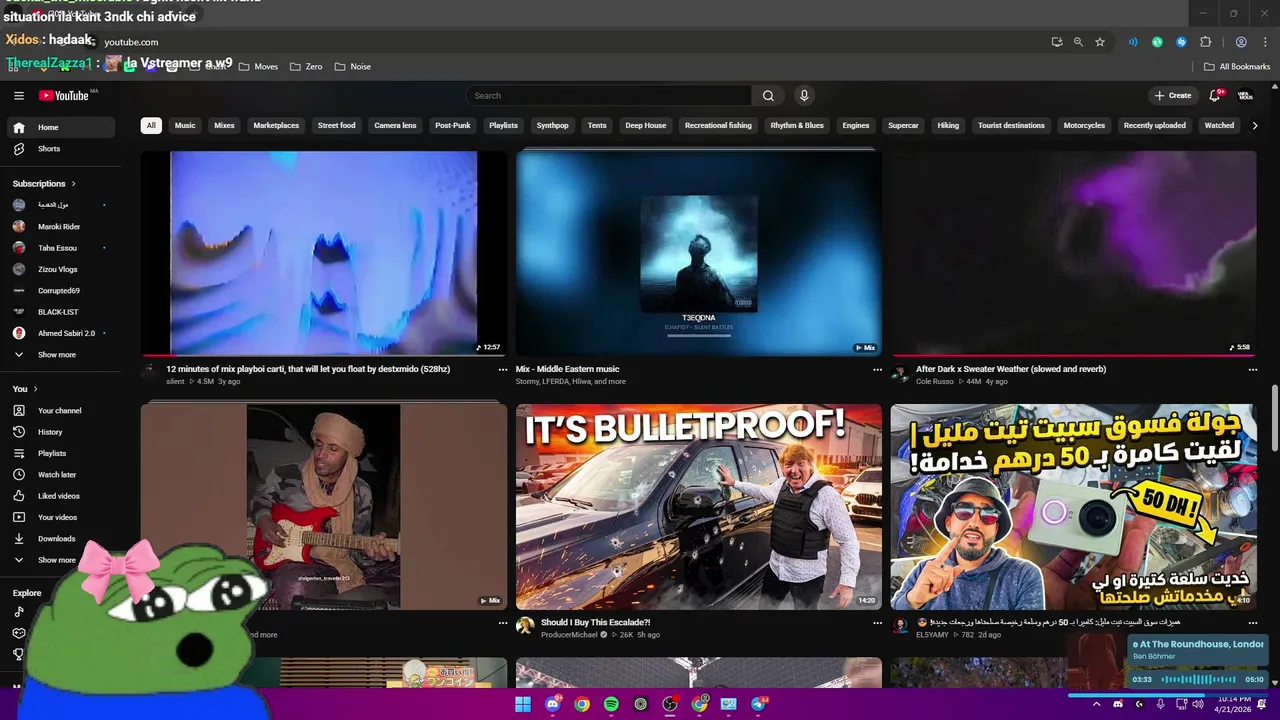Open Spotify from the taskbar
Screen dimensions: 1280x720
(611, 704)
